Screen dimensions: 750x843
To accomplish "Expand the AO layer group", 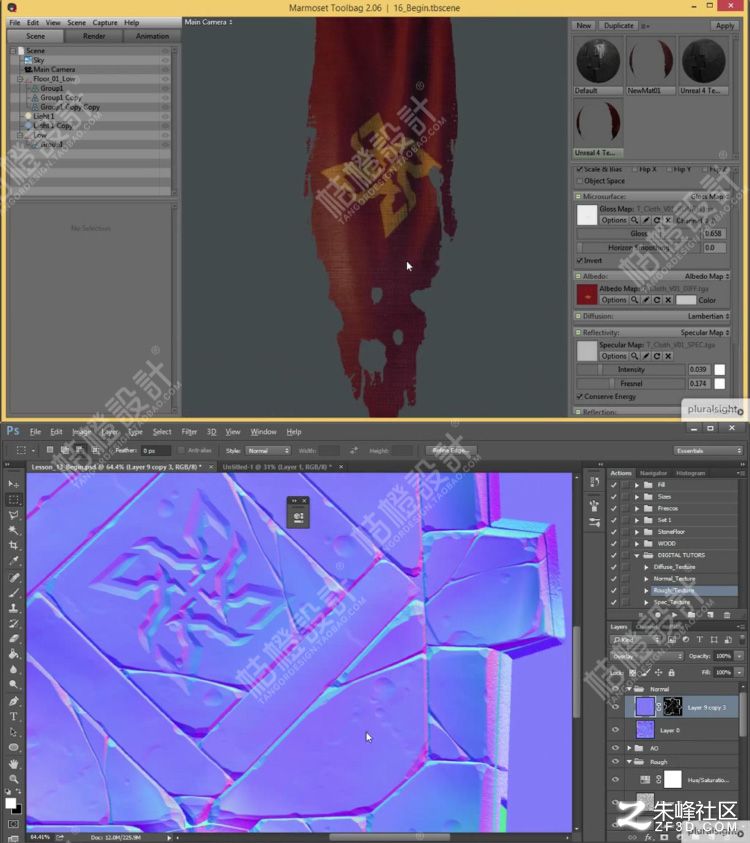I will tap(629, 748).
